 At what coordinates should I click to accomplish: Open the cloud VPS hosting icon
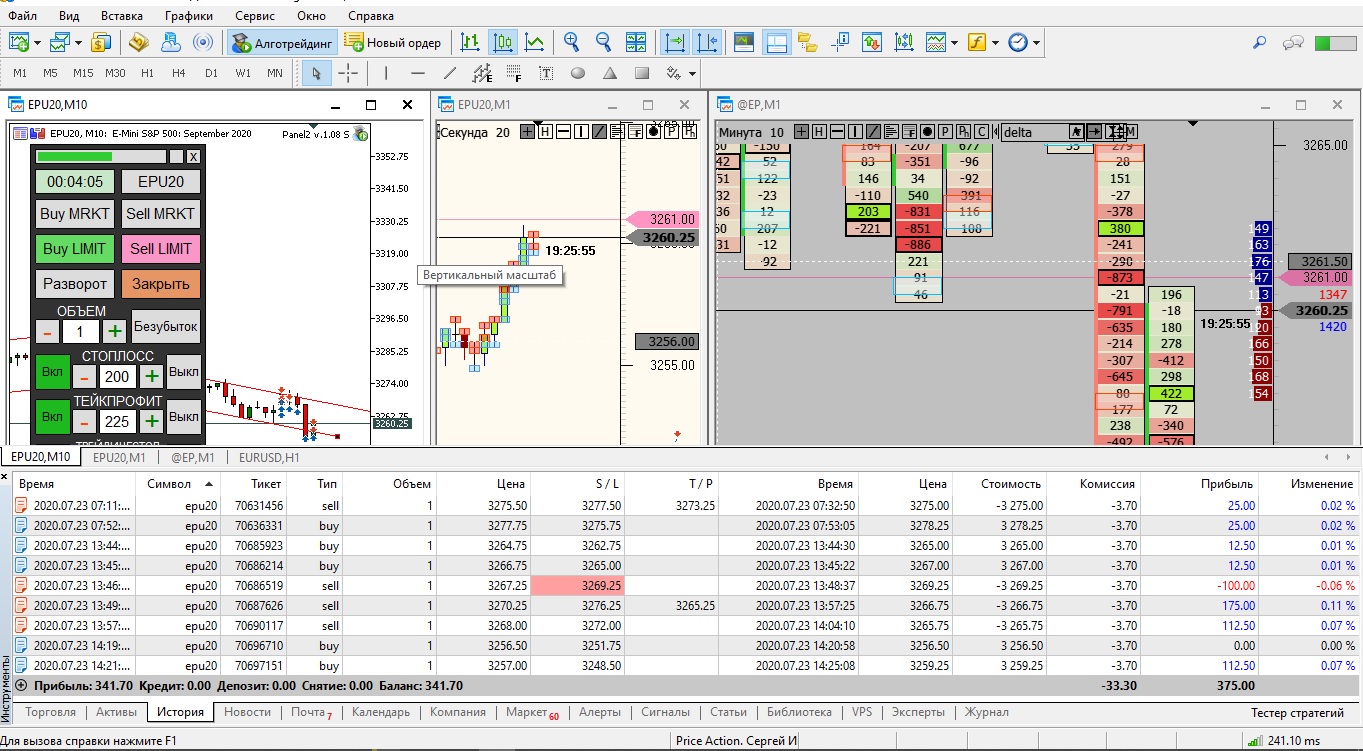(x=171, y=42)
